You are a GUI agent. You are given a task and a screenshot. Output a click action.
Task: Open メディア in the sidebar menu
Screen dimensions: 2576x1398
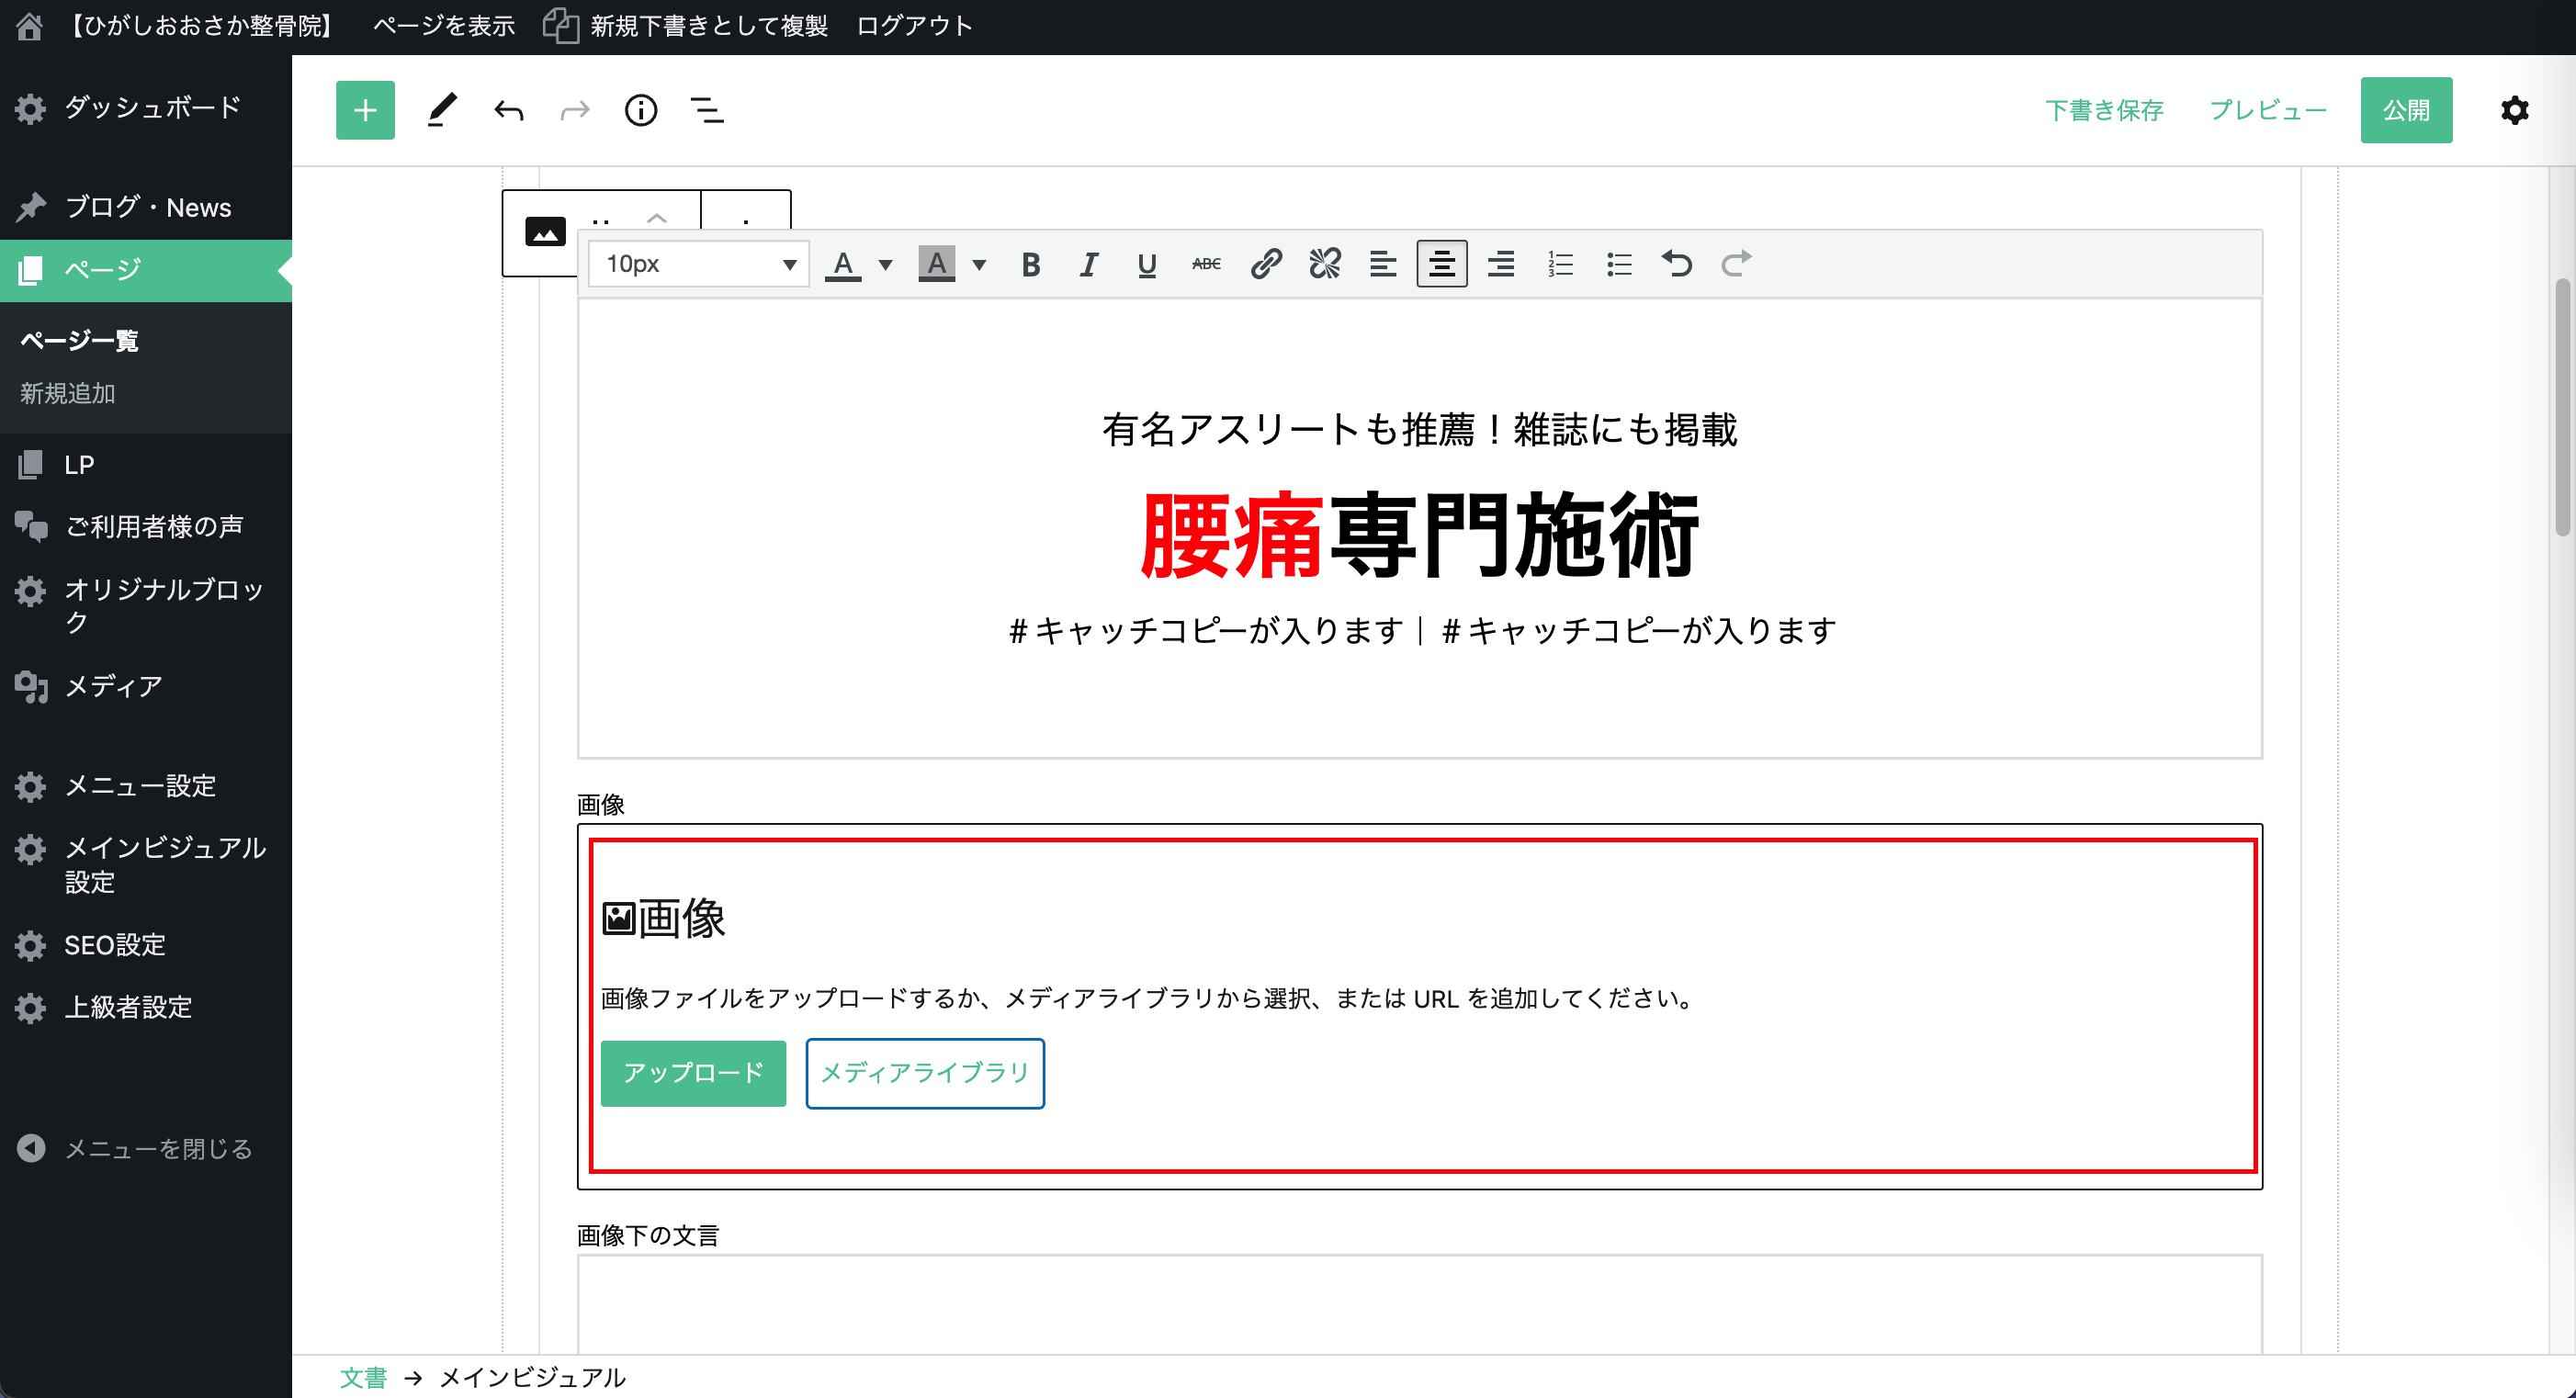coord(113,686)
